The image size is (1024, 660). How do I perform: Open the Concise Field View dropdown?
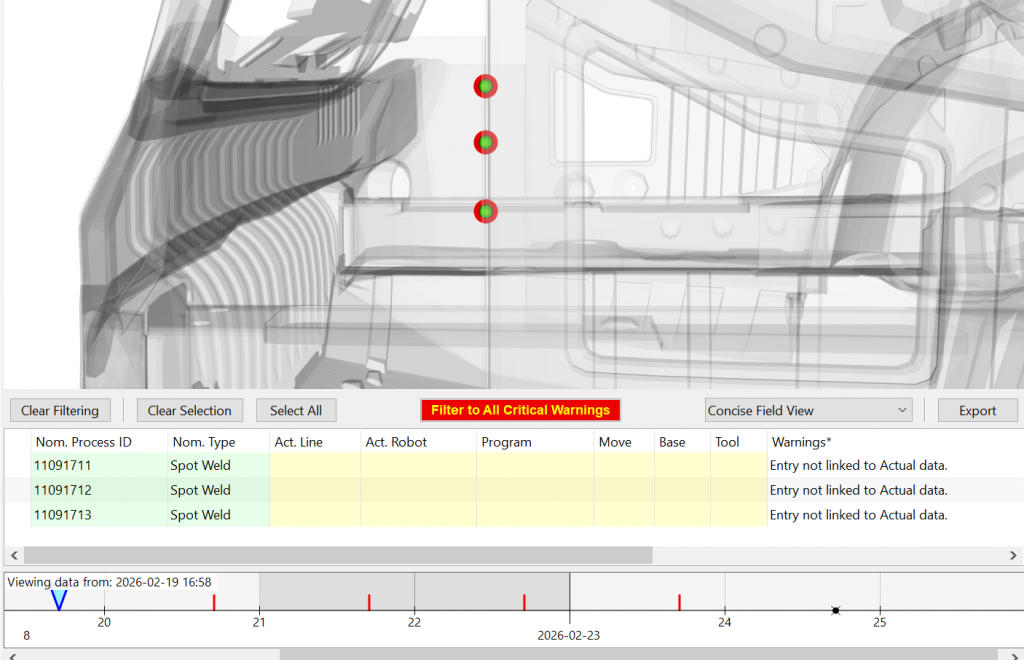coord(808,410)
